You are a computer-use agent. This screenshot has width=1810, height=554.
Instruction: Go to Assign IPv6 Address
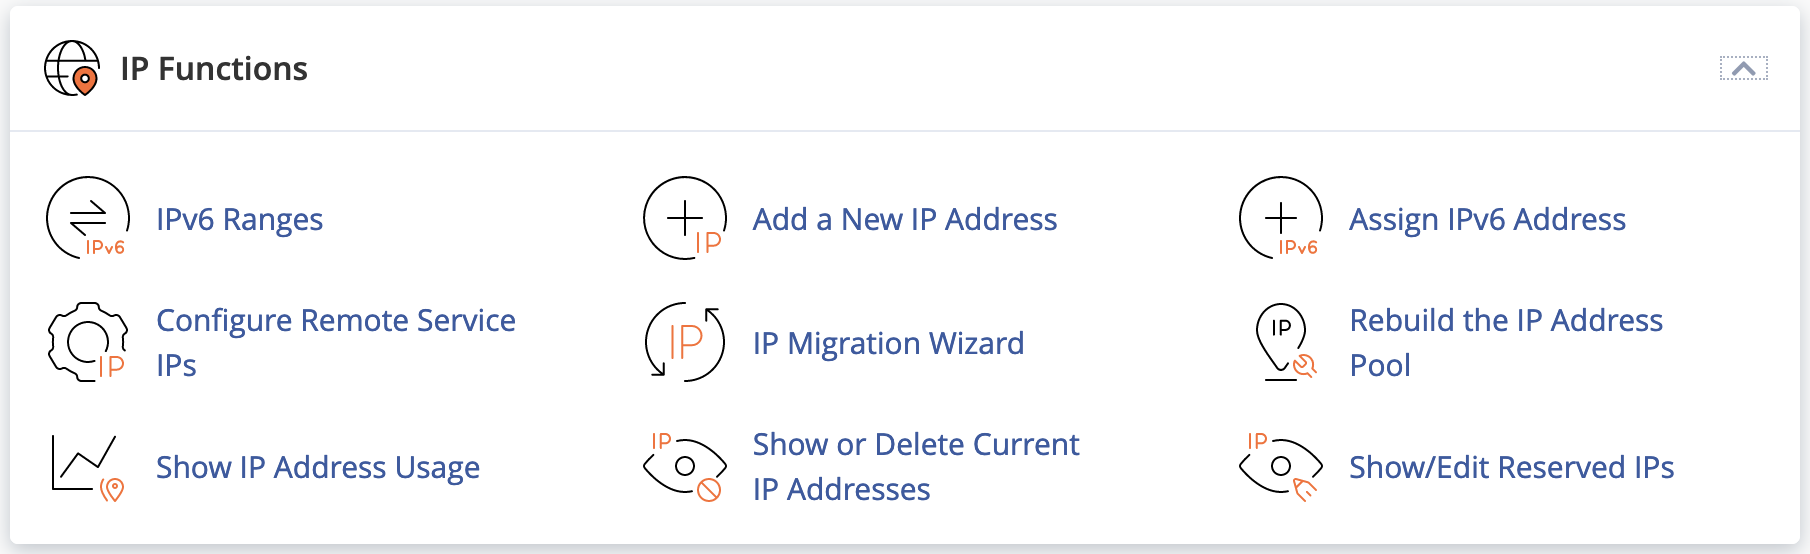click(1487, 219)
